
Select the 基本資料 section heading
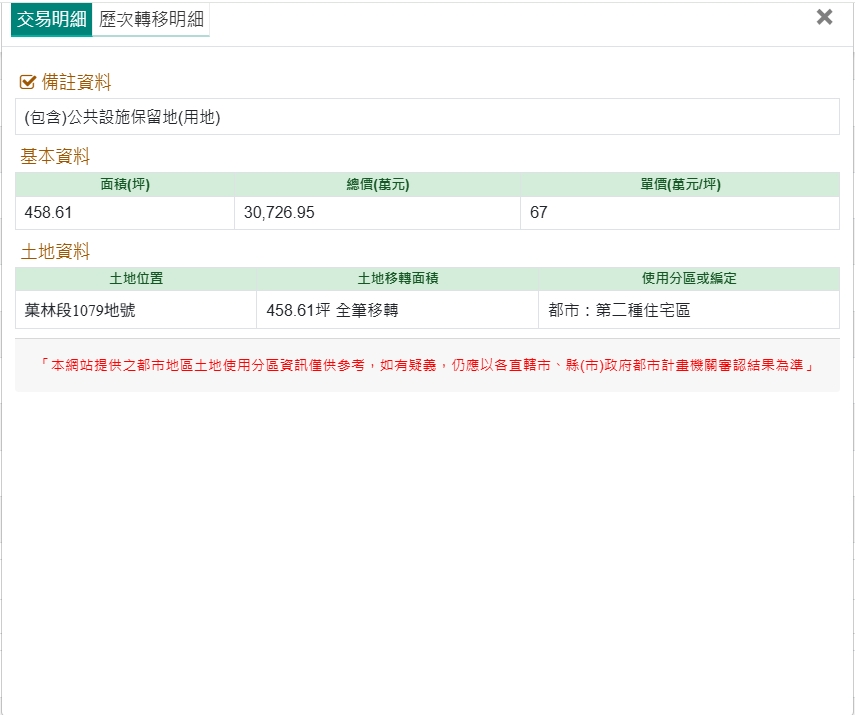click(x=55, y=156)
